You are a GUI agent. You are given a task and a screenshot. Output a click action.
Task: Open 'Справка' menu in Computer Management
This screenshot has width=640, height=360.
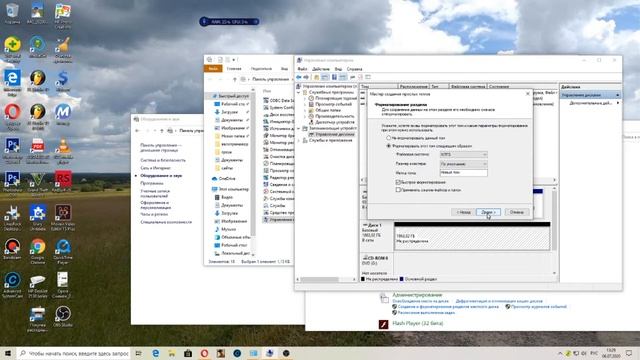coord(354,69)
